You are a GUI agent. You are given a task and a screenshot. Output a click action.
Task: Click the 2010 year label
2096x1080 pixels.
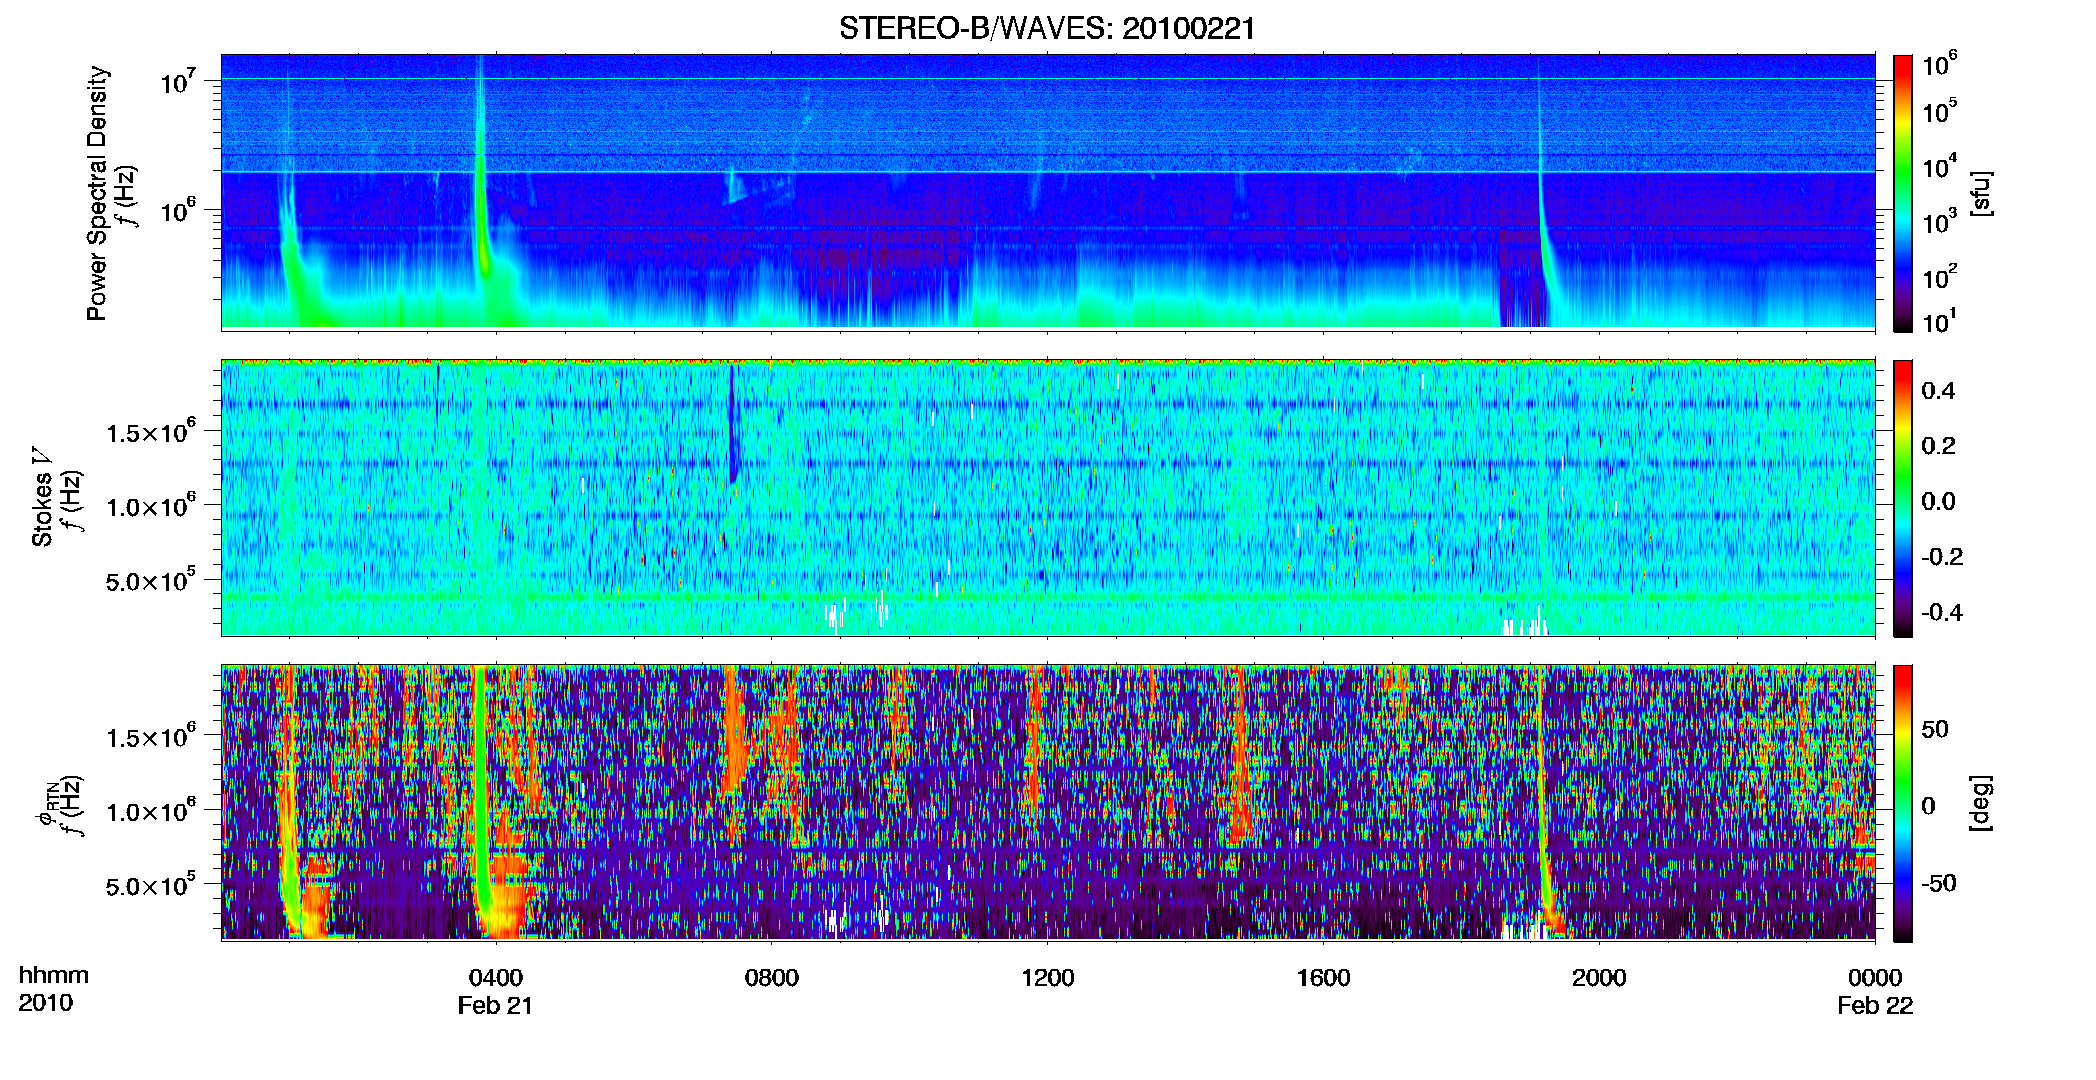point(45,1003)
